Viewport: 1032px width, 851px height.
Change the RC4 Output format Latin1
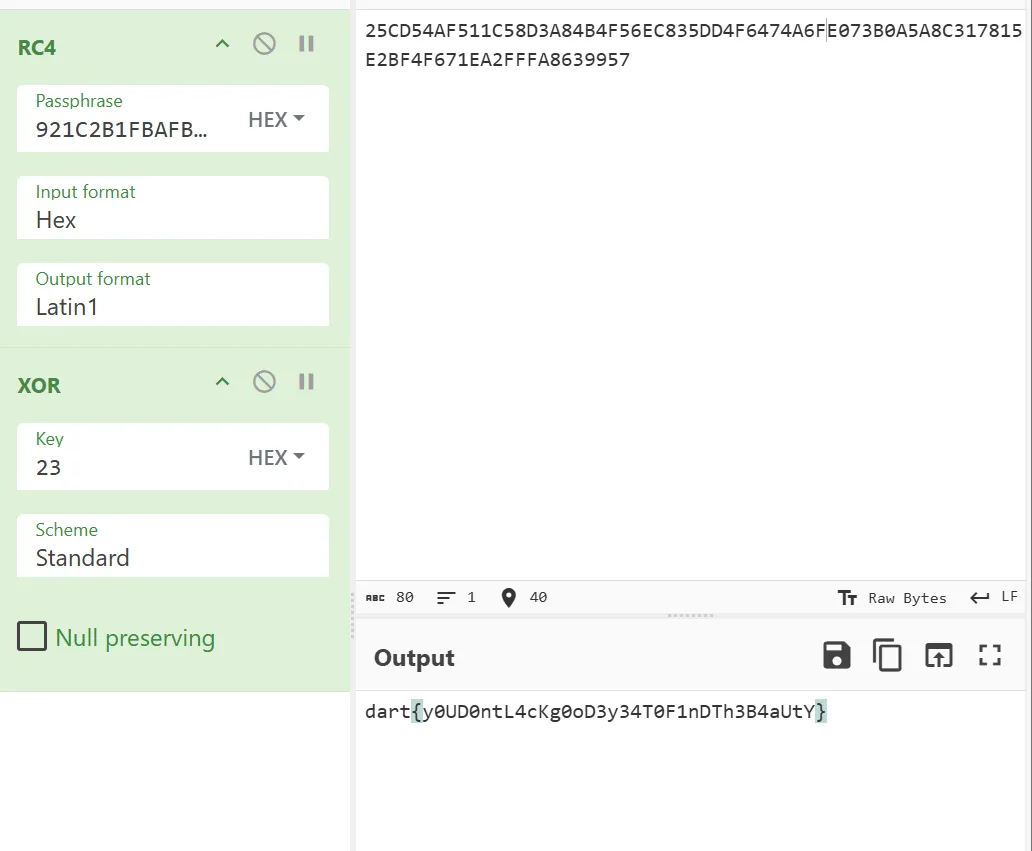pyautogui.click(x=172, y=295)
